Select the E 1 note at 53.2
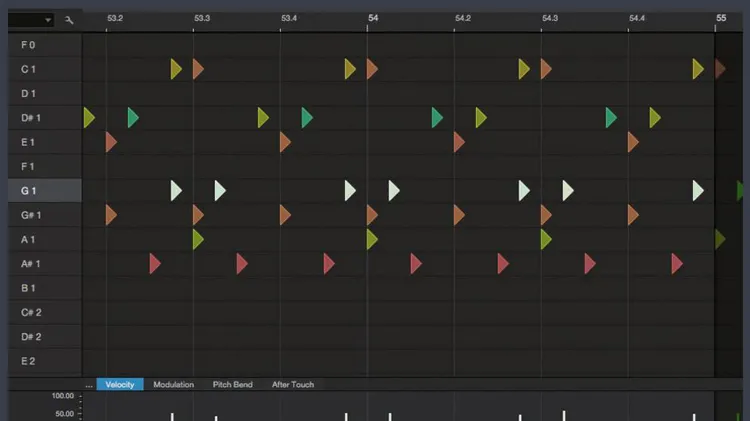750x421 pixels. click(x=111, y=142)
